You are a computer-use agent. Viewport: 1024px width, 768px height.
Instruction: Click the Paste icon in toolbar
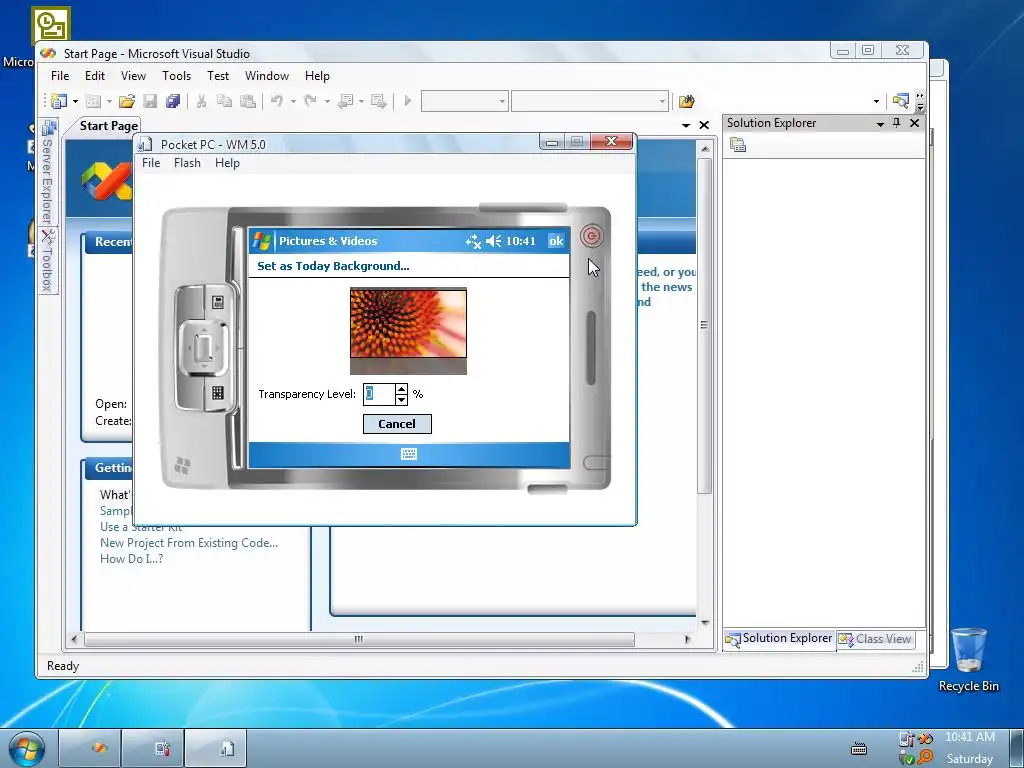point(248,101)
